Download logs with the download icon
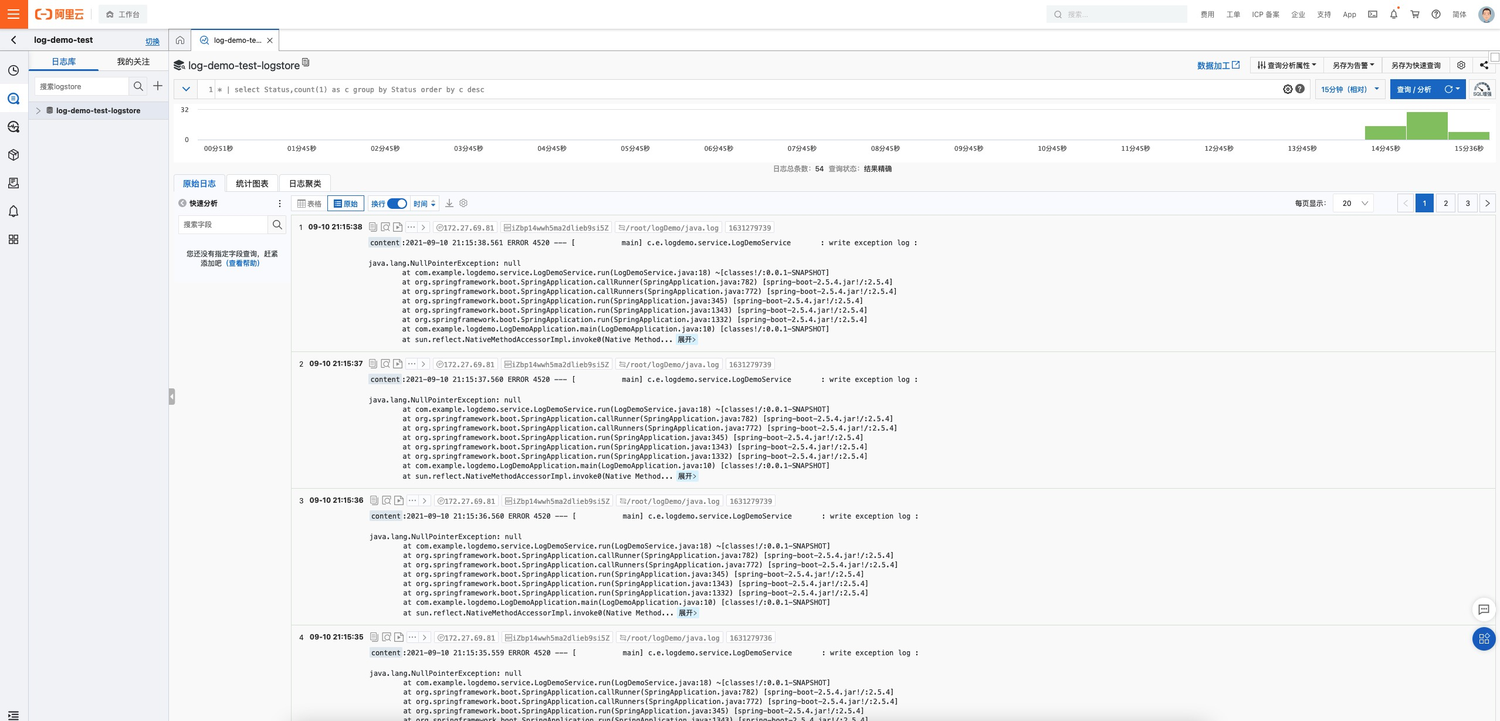Viewport: 1500px width, 721px height. 449,203
